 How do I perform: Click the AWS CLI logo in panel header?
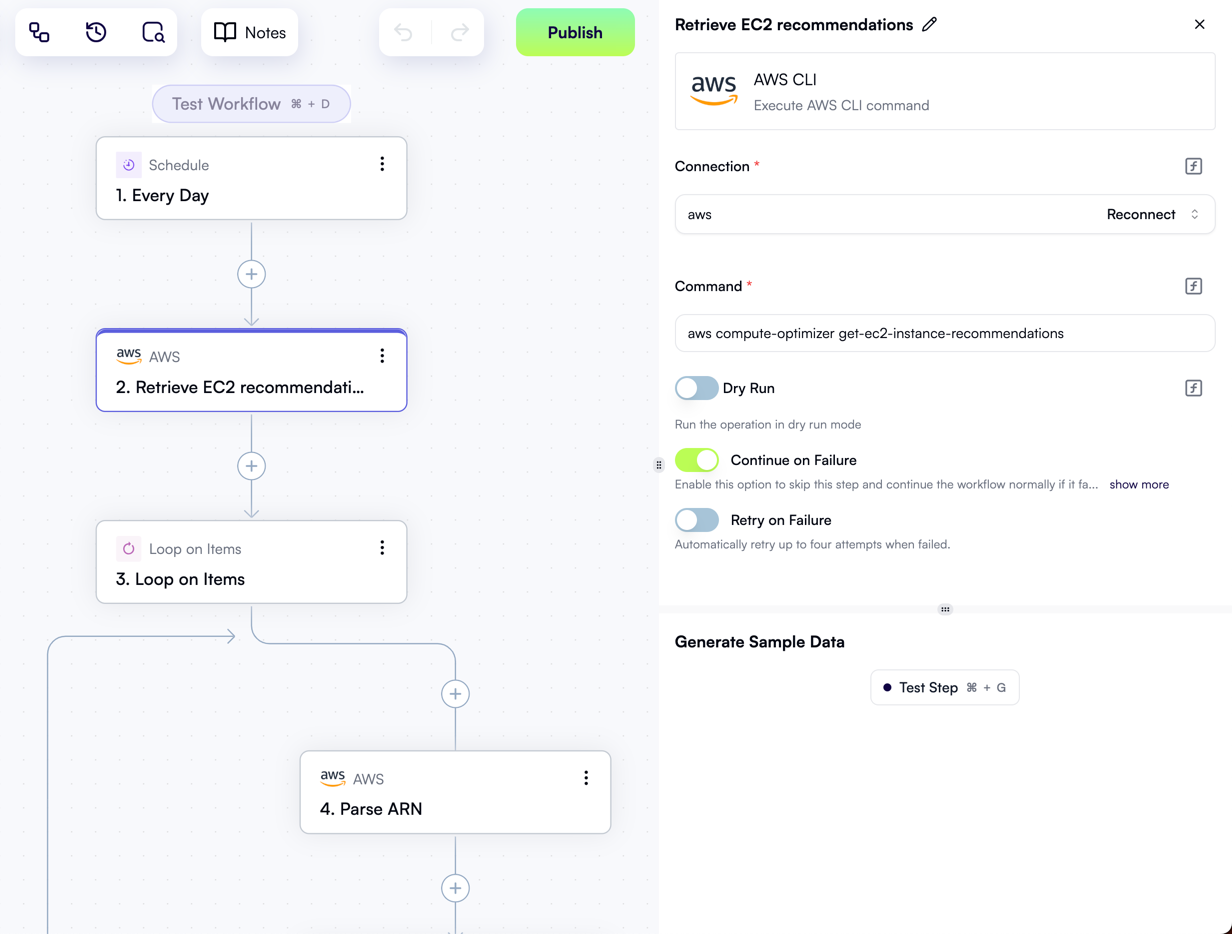tap(714, 91)
